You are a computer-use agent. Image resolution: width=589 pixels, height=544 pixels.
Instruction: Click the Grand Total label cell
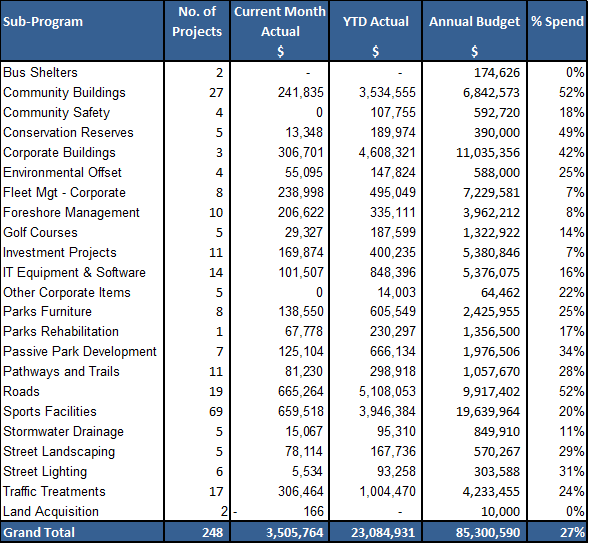click(x=82, y=532)
